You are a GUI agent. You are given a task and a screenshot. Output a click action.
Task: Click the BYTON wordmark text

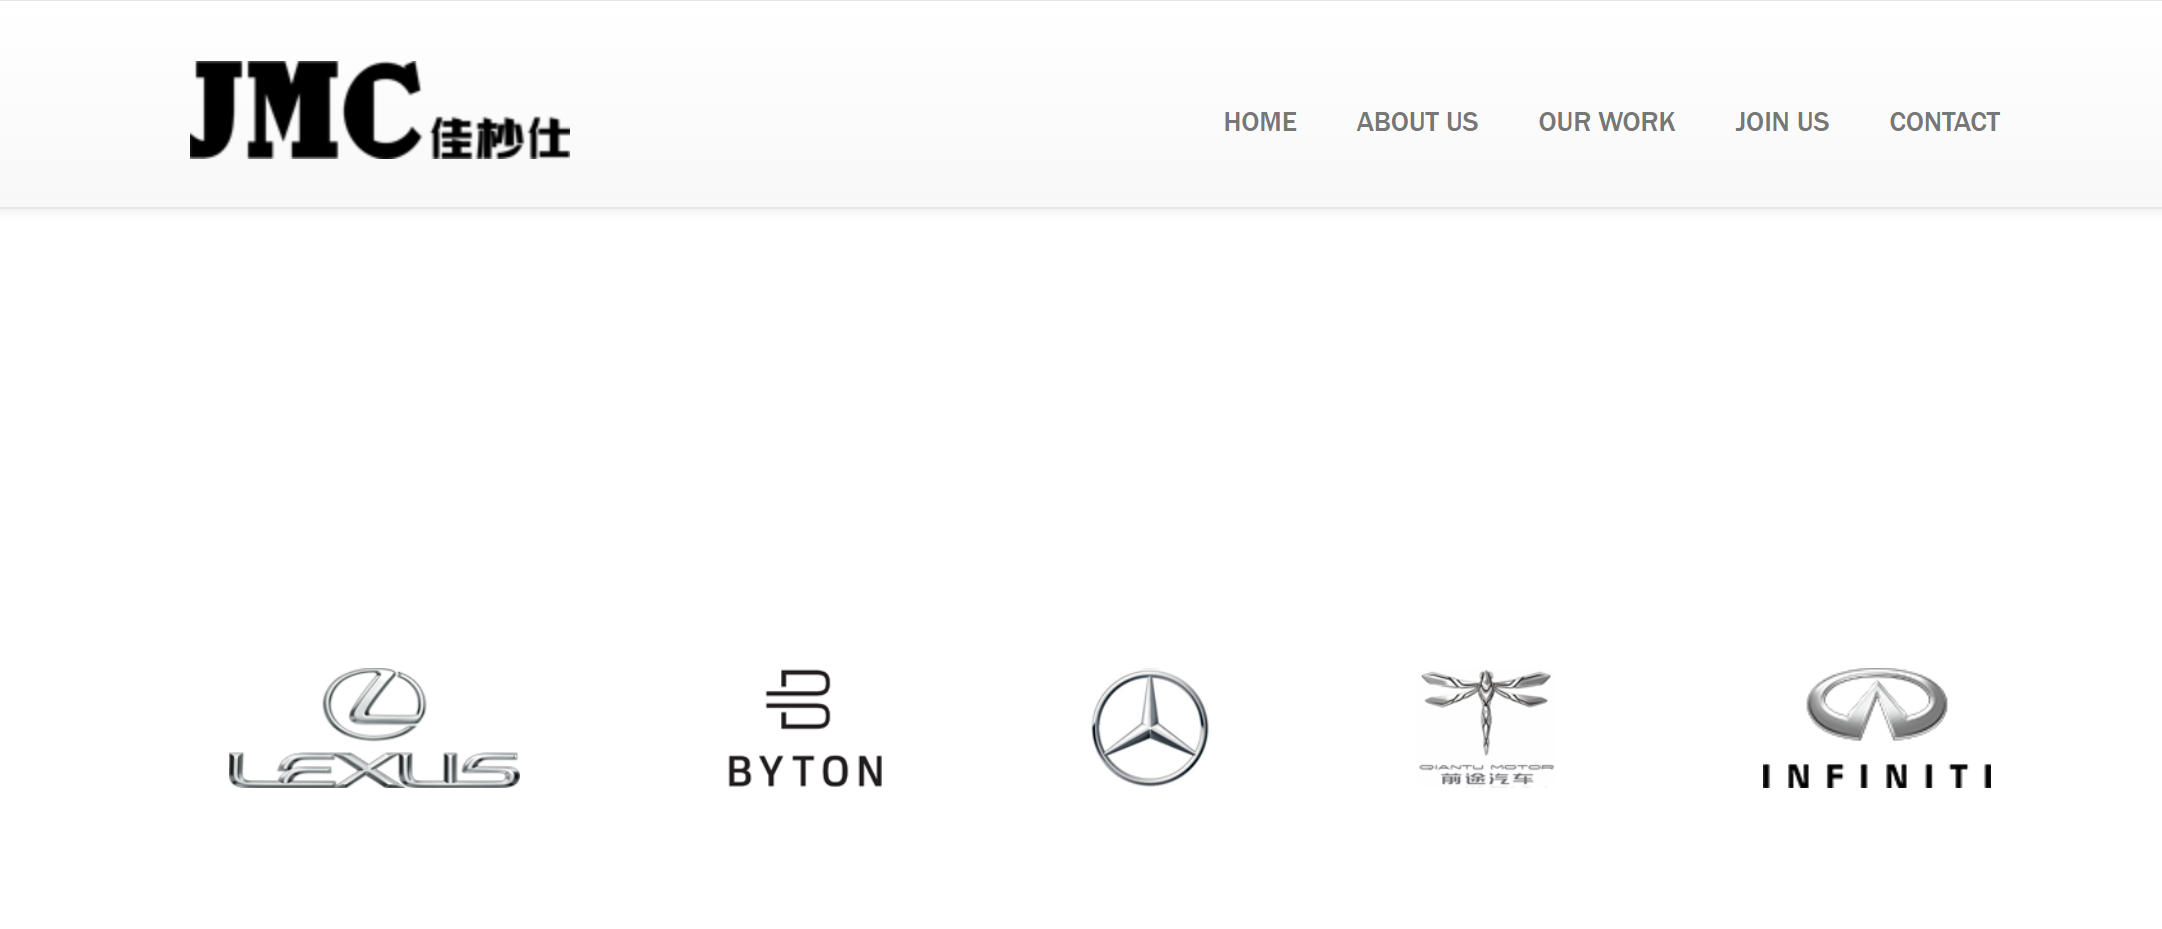pos(806,771)
